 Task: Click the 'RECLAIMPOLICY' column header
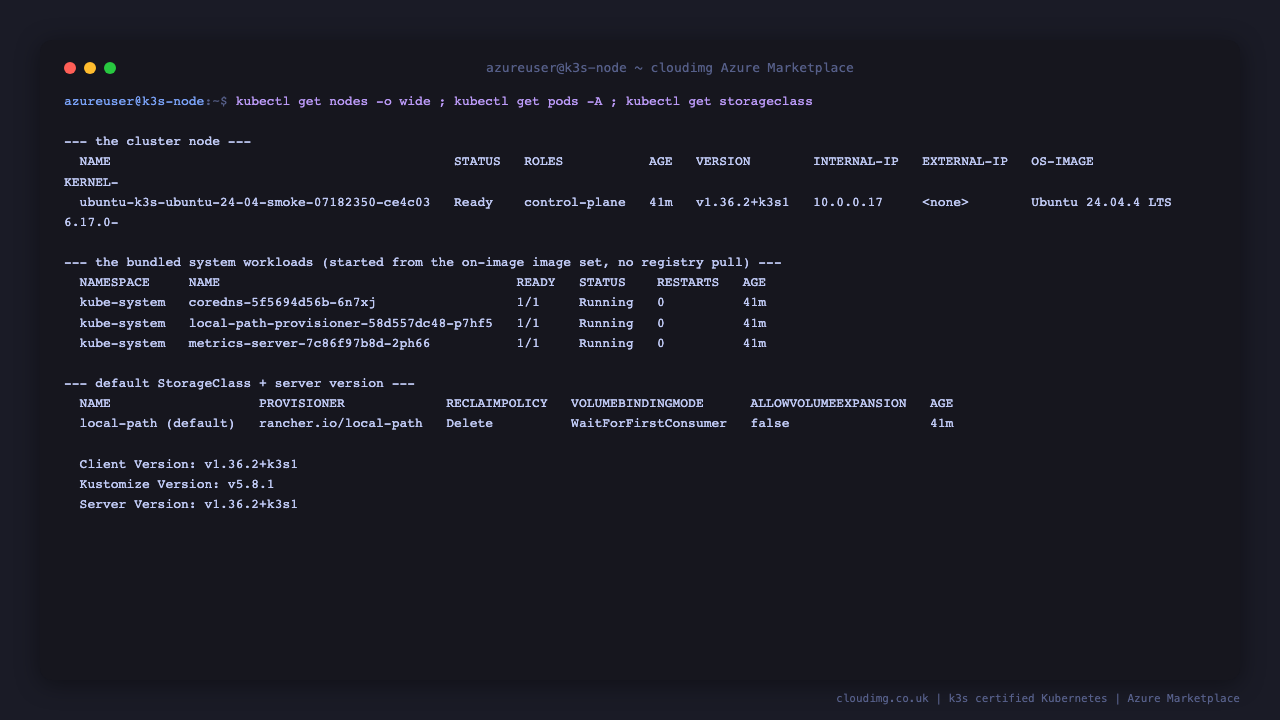(497, 404)
